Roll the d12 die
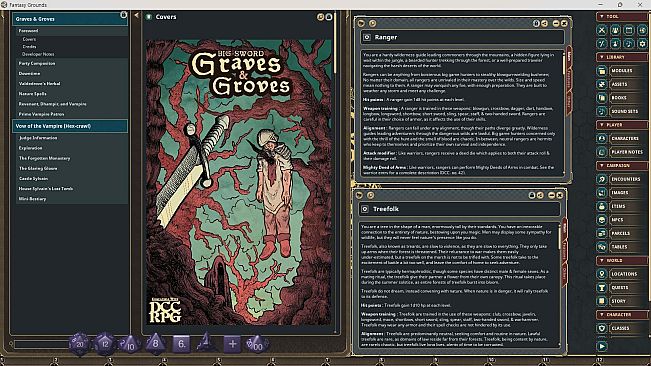The width and height of the screenshot is (651, 366). click(105, 344)
